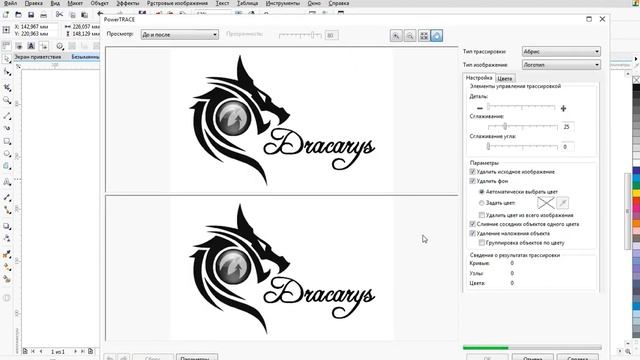
Task: Click the eyedropper next to Задать цвет
Action: click(562, 202)
